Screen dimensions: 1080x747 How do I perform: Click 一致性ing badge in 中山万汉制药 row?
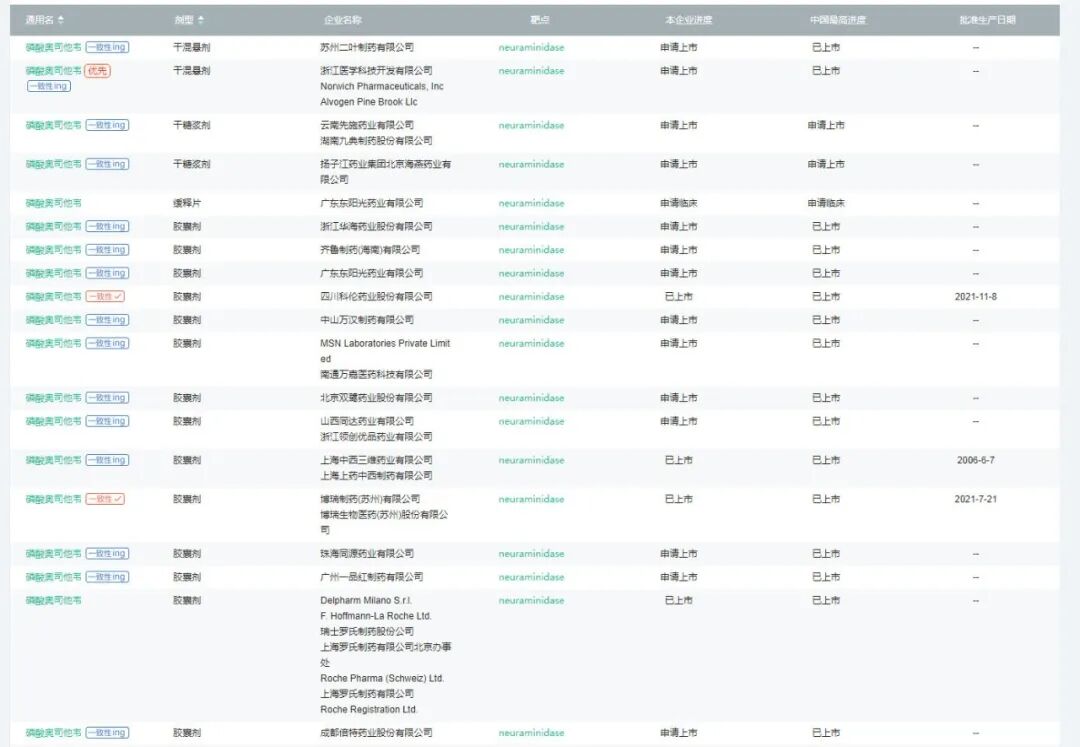[x=107, y=319]
